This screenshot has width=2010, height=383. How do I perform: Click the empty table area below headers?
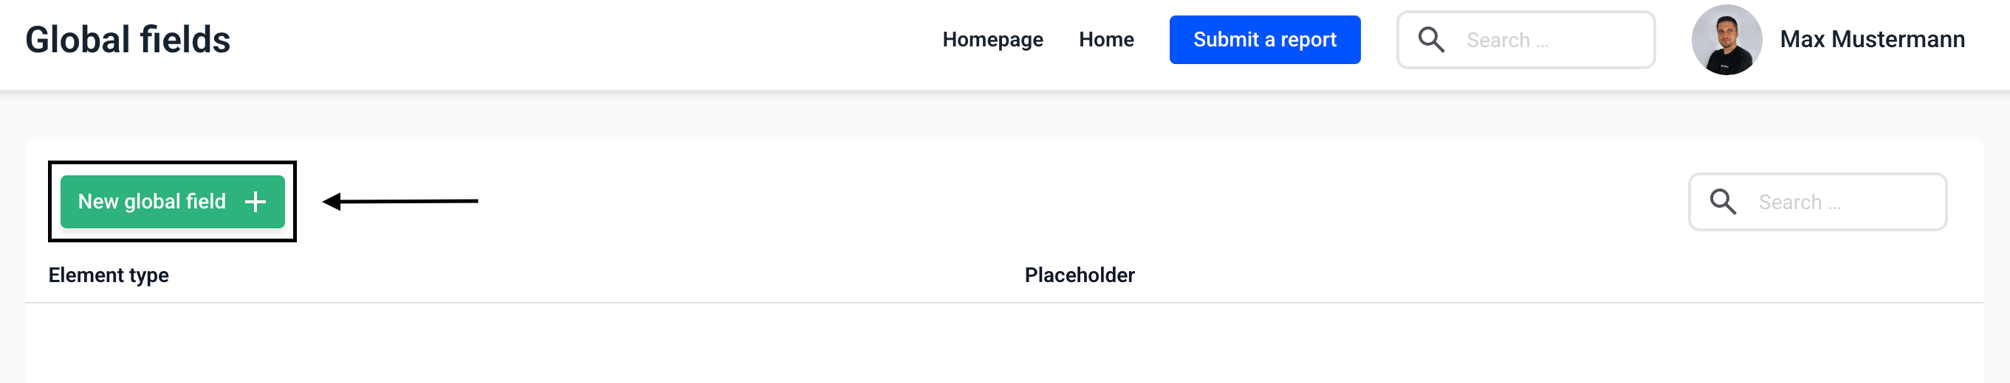point(1004,343)
